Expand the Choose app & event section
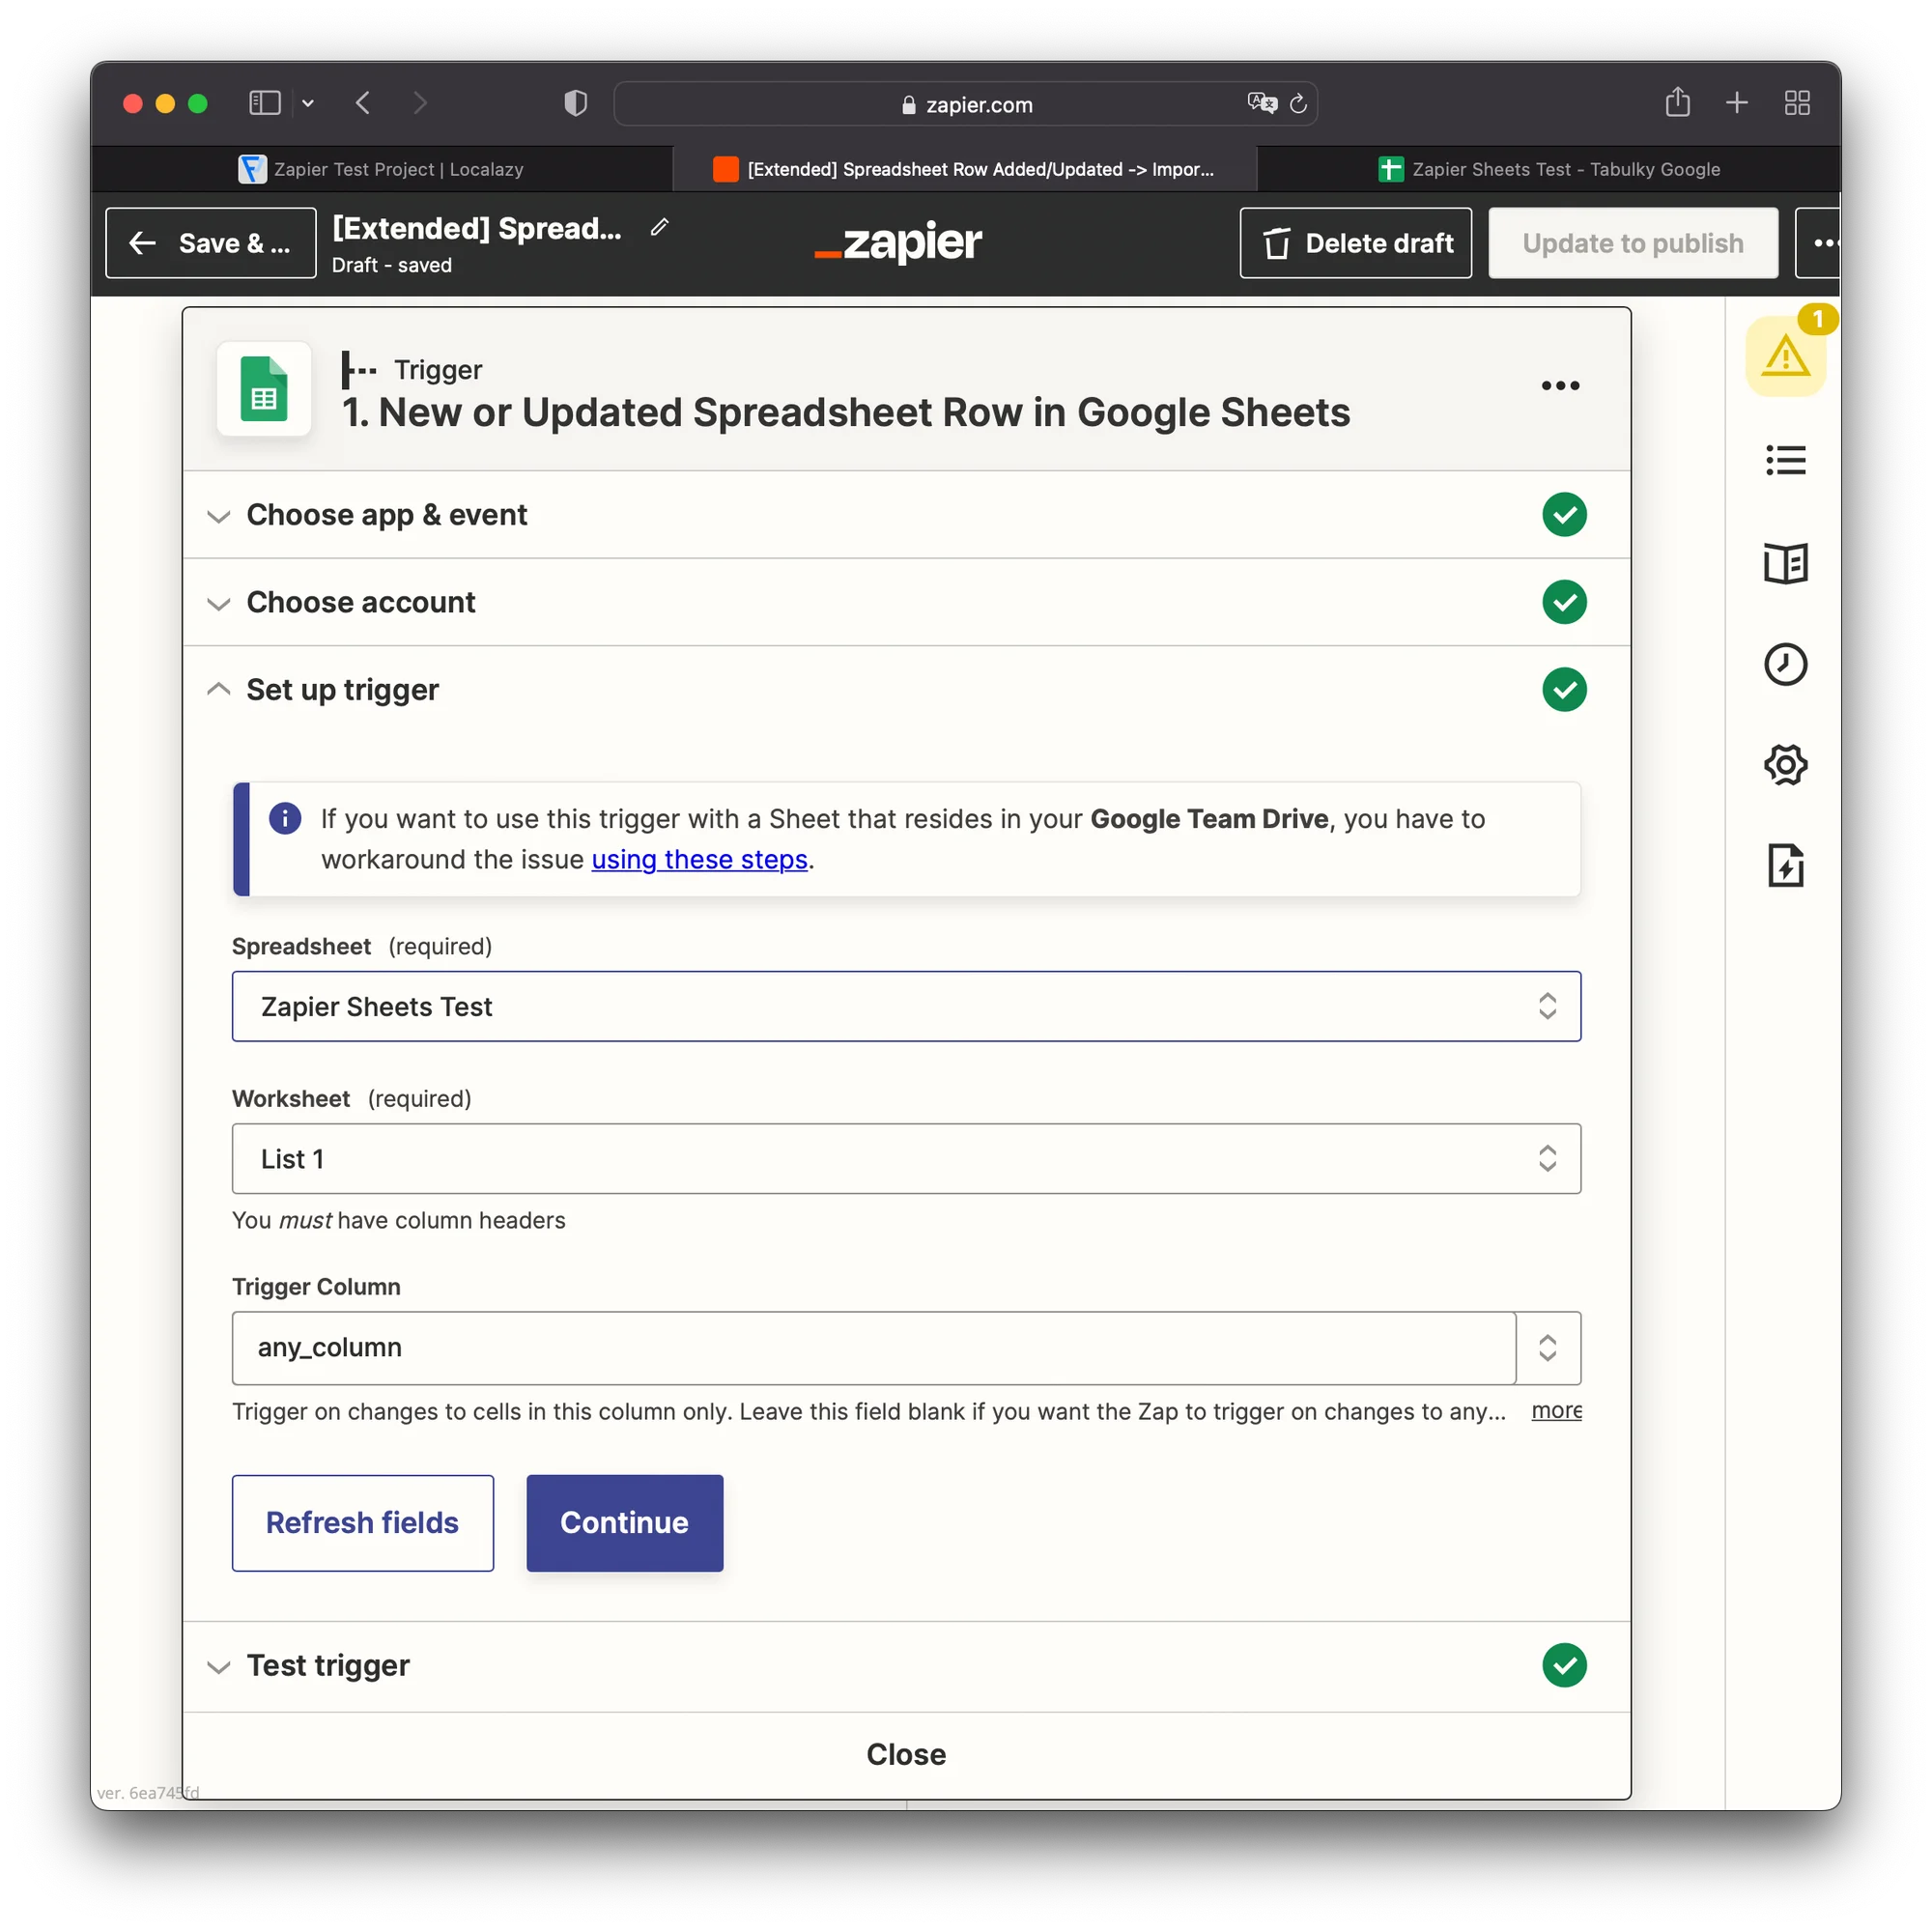This screenshot has height=1930, width=1932. [386, 515]
